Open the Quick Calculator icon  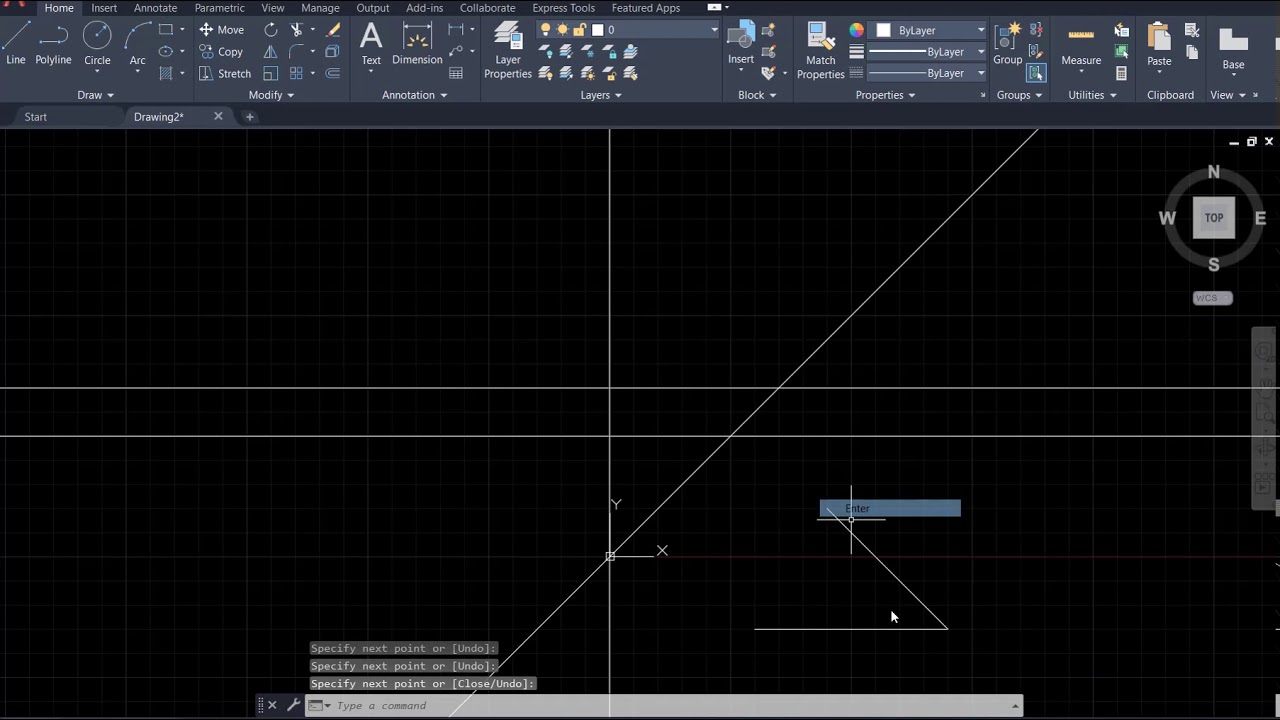point(1121,73)
